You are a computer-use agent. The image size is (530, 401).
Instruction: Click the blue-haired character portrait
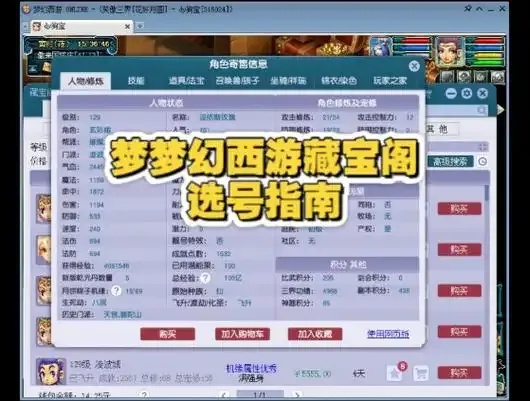(381, 48)
